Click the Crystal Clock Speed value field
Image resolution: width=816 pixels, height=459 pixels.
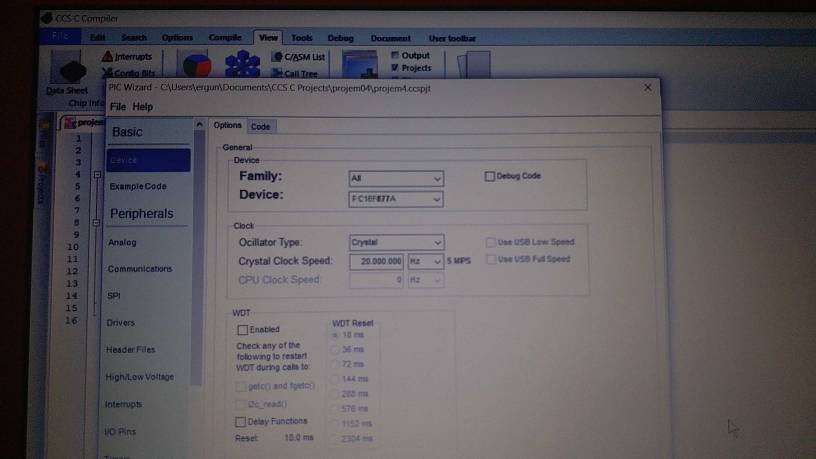[376, 261]
